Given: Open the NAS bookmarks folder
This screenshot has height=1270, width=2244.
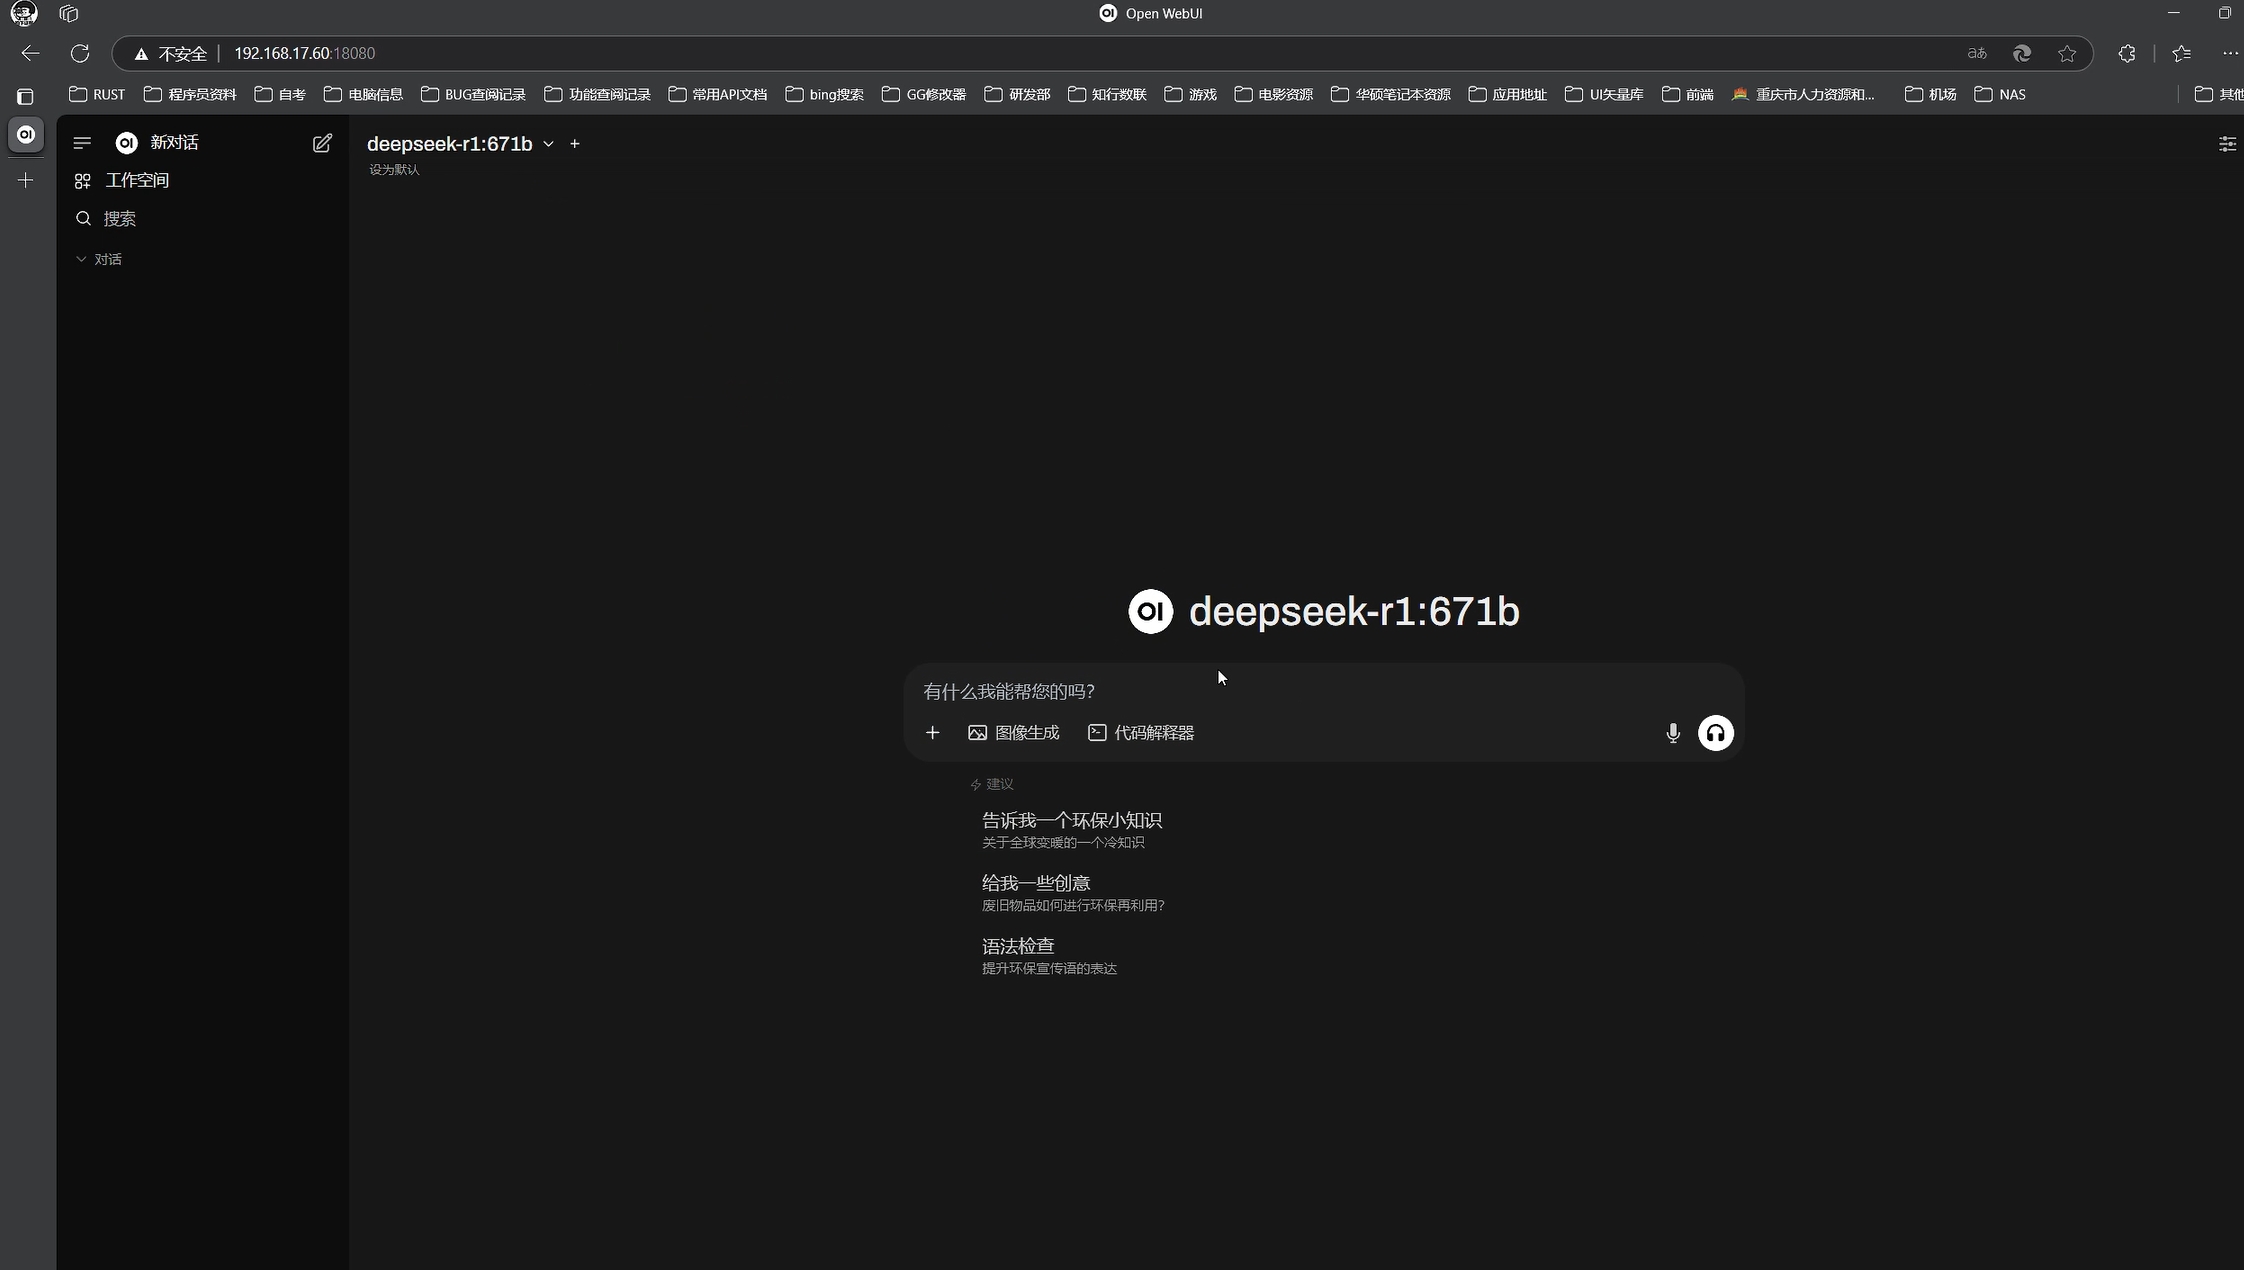Looking at the screenshot, I should 2001,95.
